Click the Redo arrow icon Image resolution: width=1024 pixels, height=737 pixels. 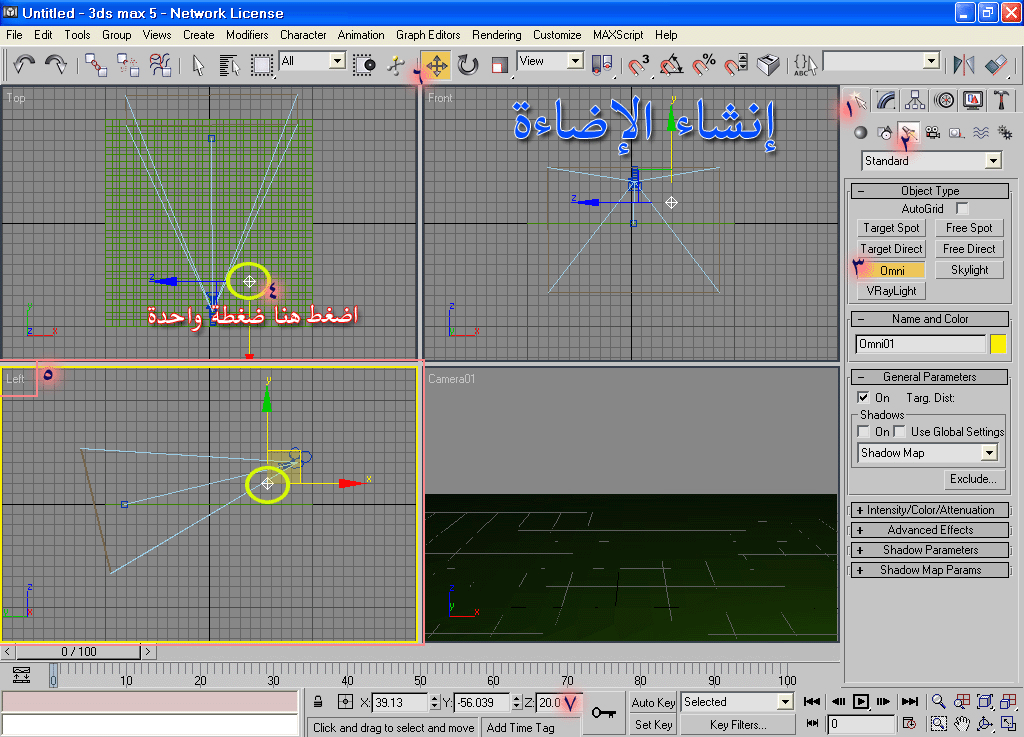click(56, 64)
